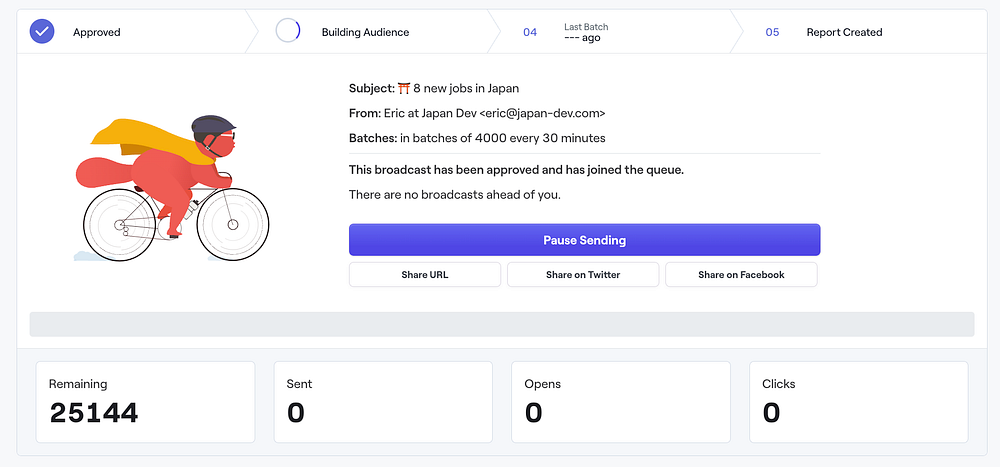Click the Sent count card
Screen dimensions: 1000x467
tap(383, 402)
